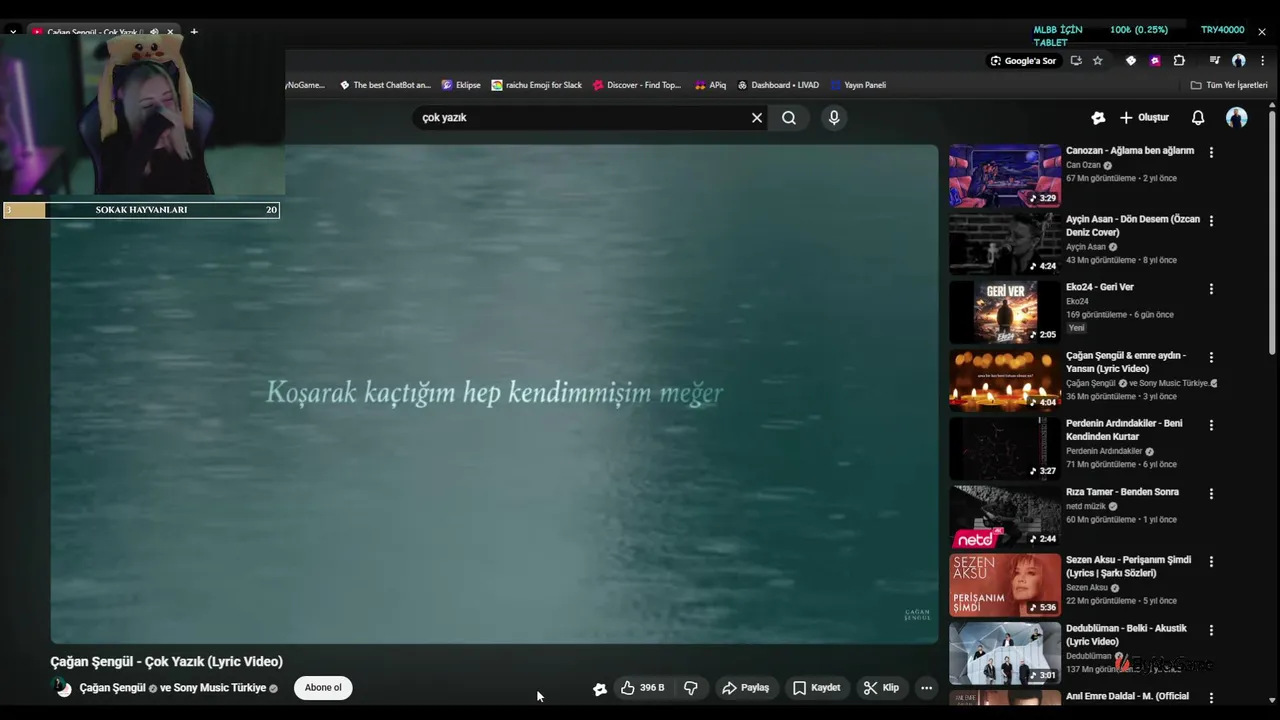Open Canozan - Ağlama ben ağlarım thumbnail

pos(1004,175)
